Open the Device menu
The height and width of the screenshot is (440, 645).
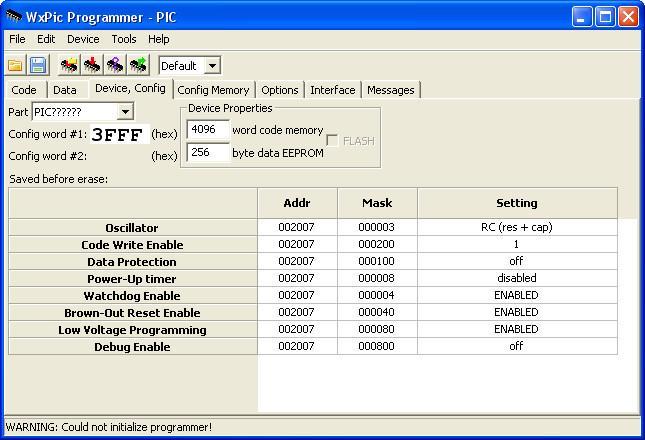[83, 39]
